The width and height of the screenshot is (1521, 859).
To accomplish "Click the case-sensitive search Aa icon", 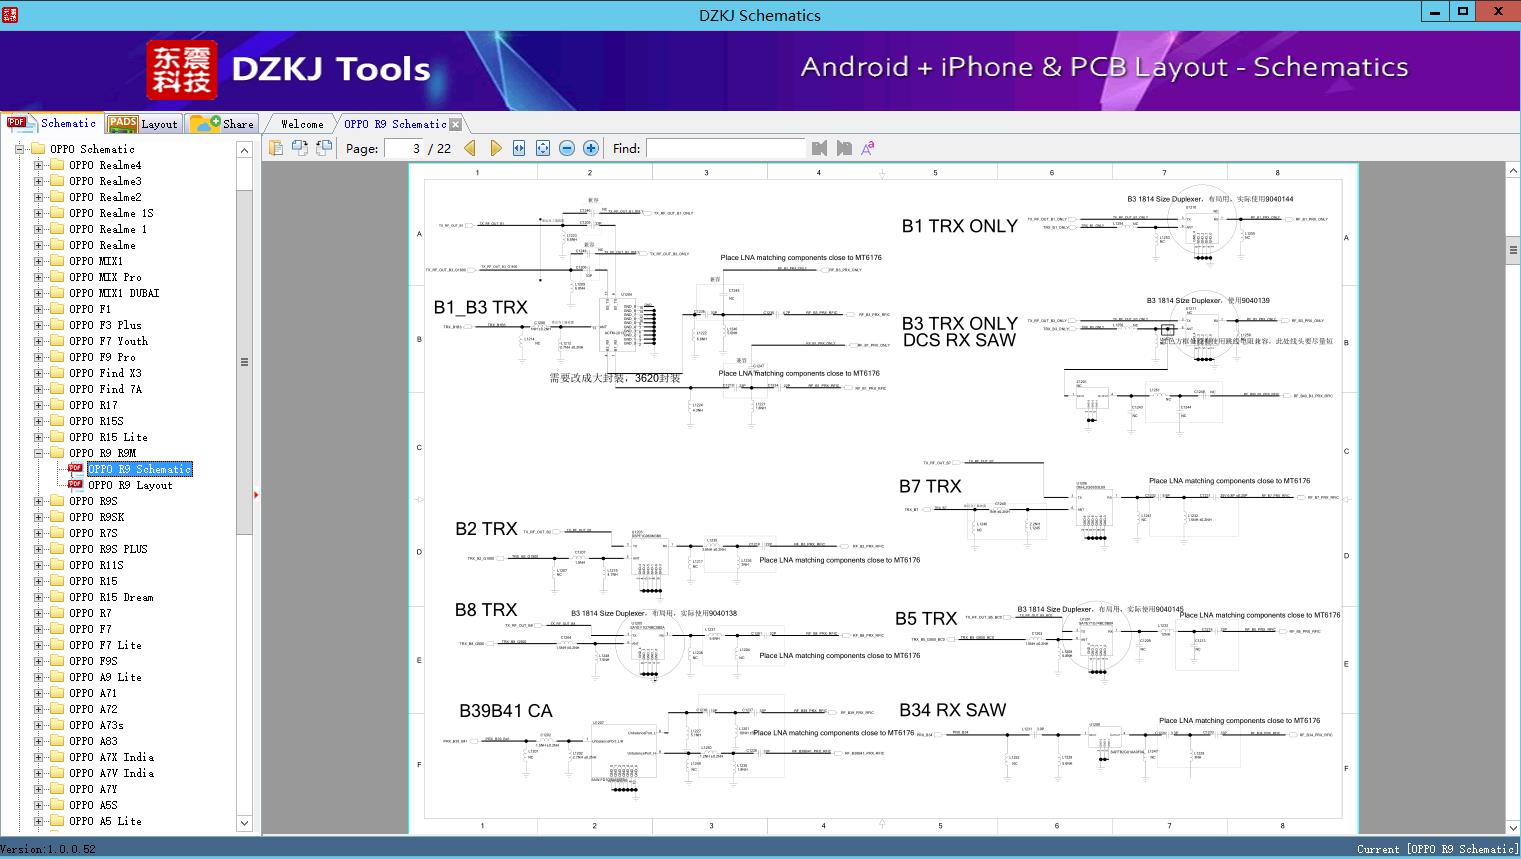I will coord(868,147).
